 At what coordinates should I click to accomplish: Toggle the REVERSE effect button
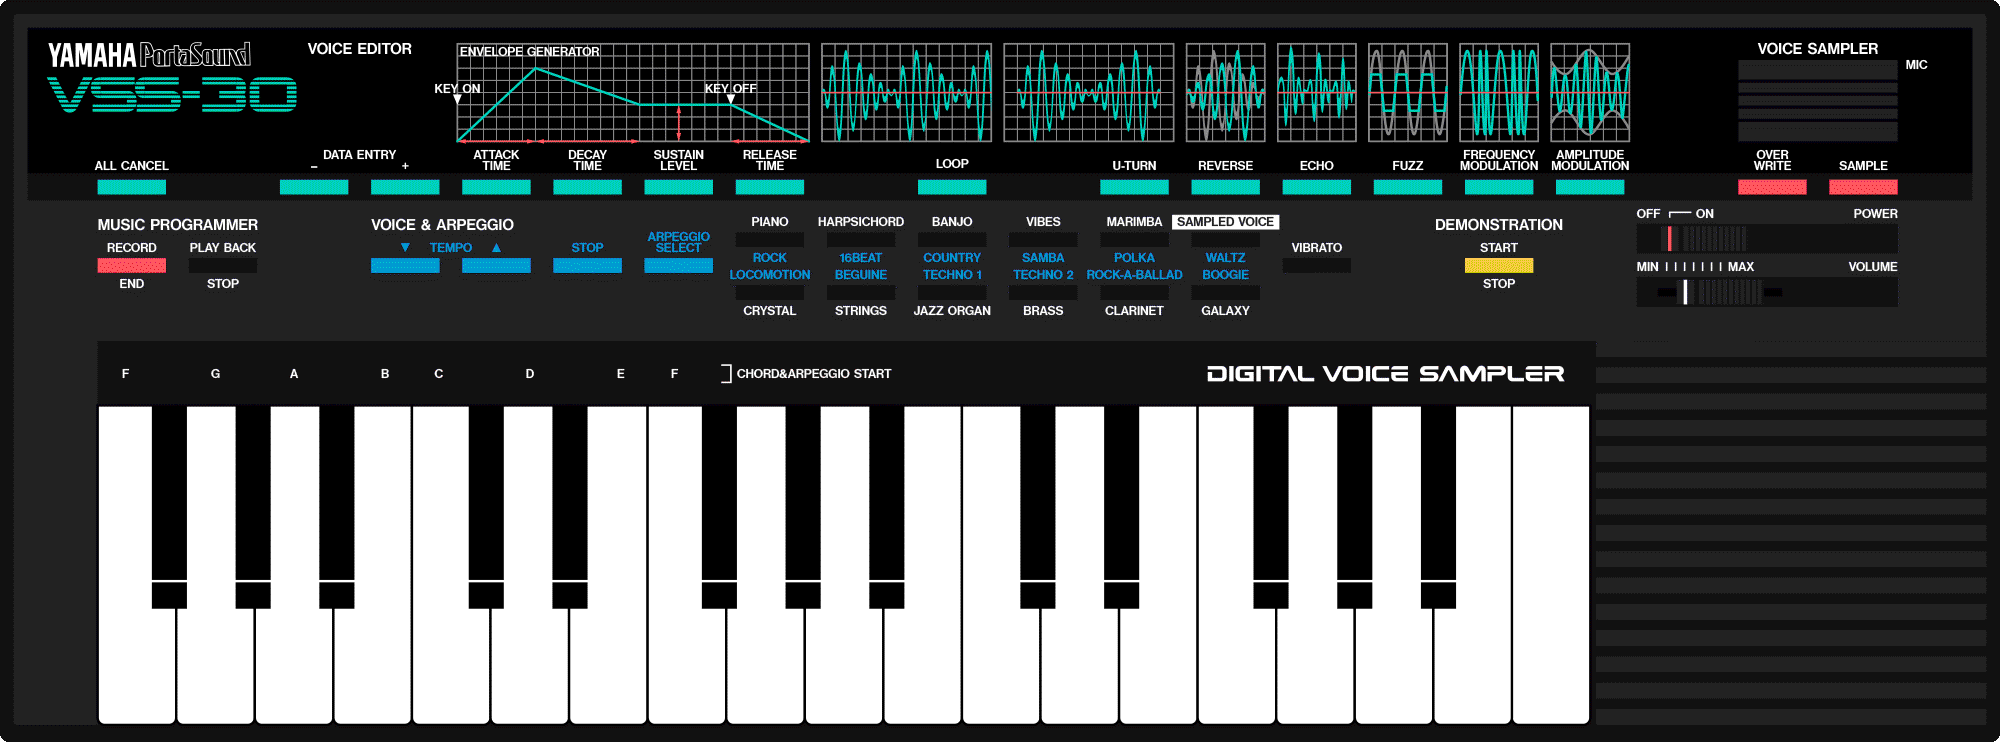click(x=1225, y=187)
